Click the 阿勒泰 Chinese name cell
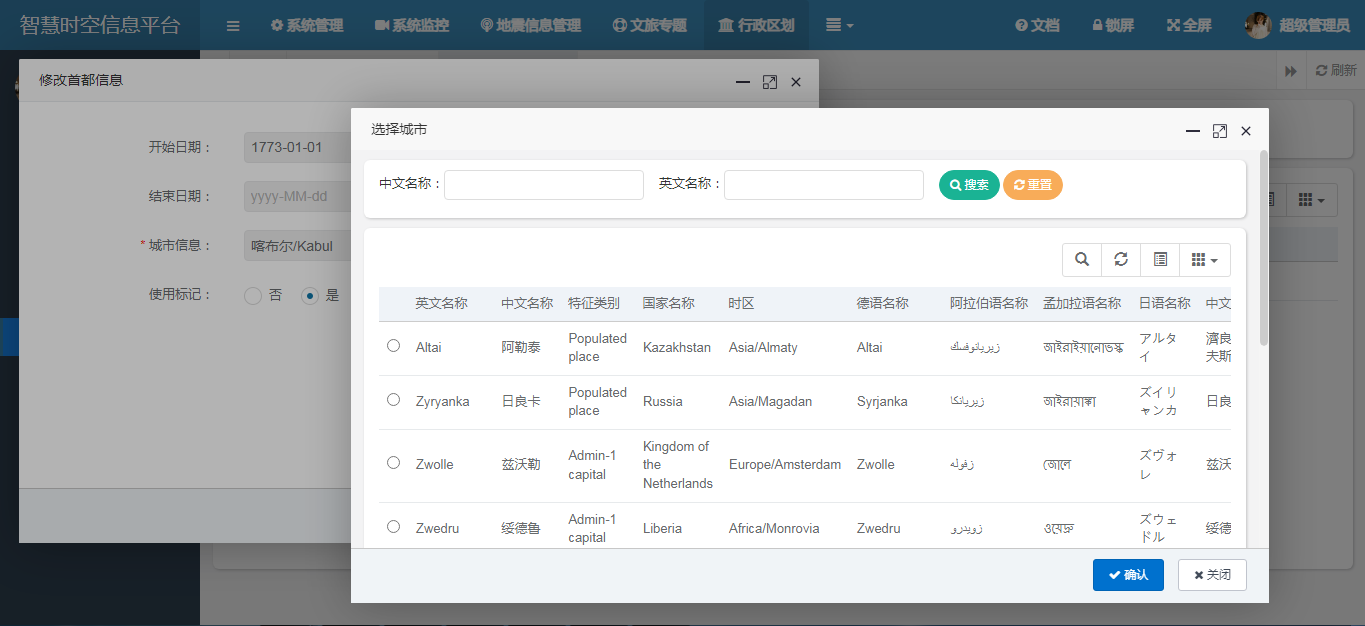 (521, 348)
